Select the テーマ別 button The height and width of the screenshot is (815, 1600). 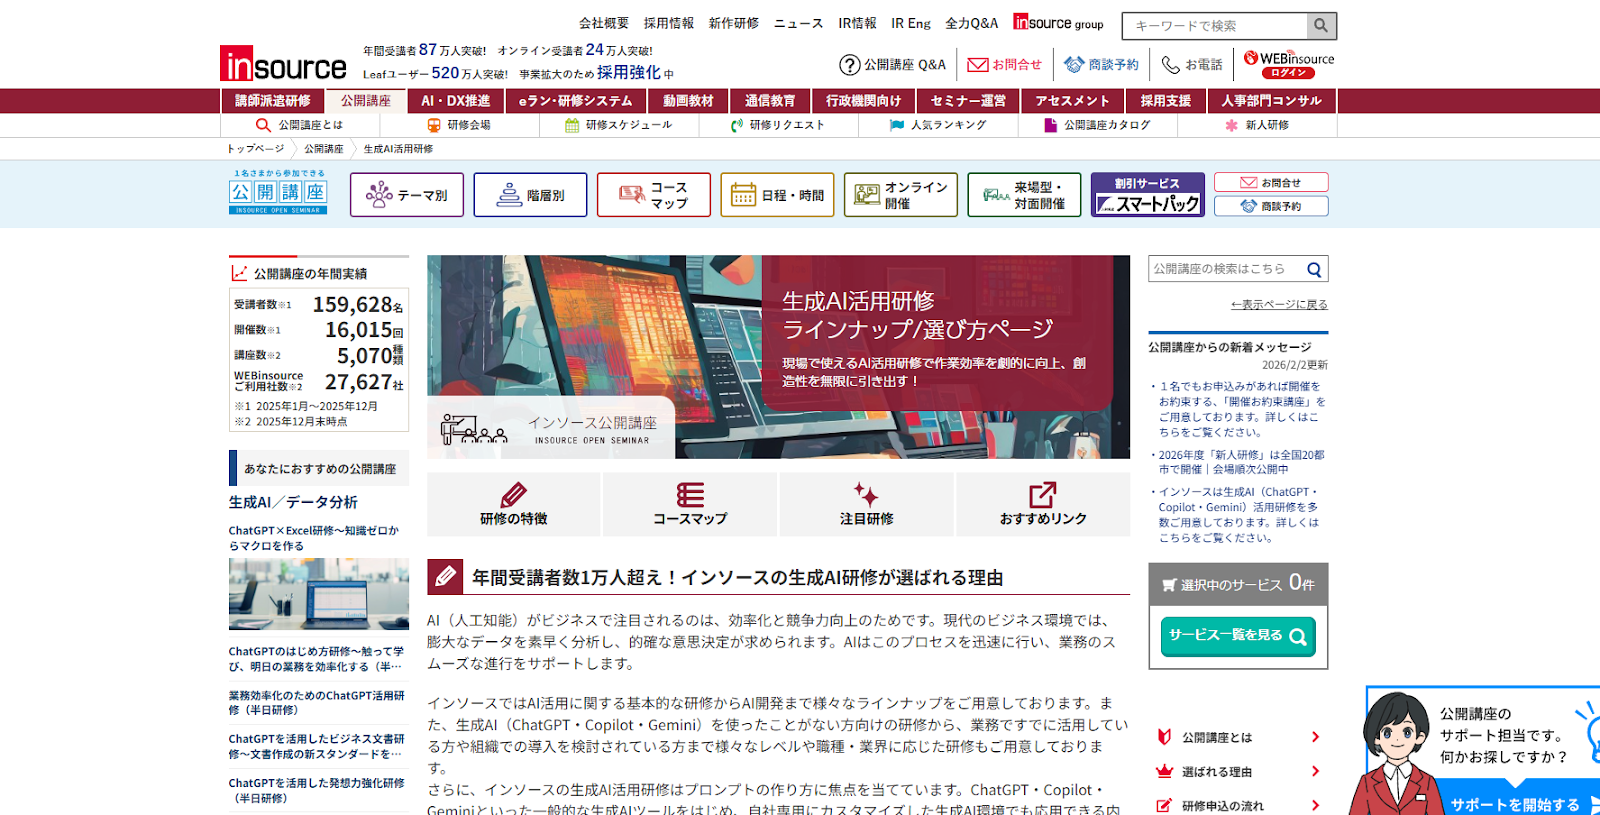point(407,195)
